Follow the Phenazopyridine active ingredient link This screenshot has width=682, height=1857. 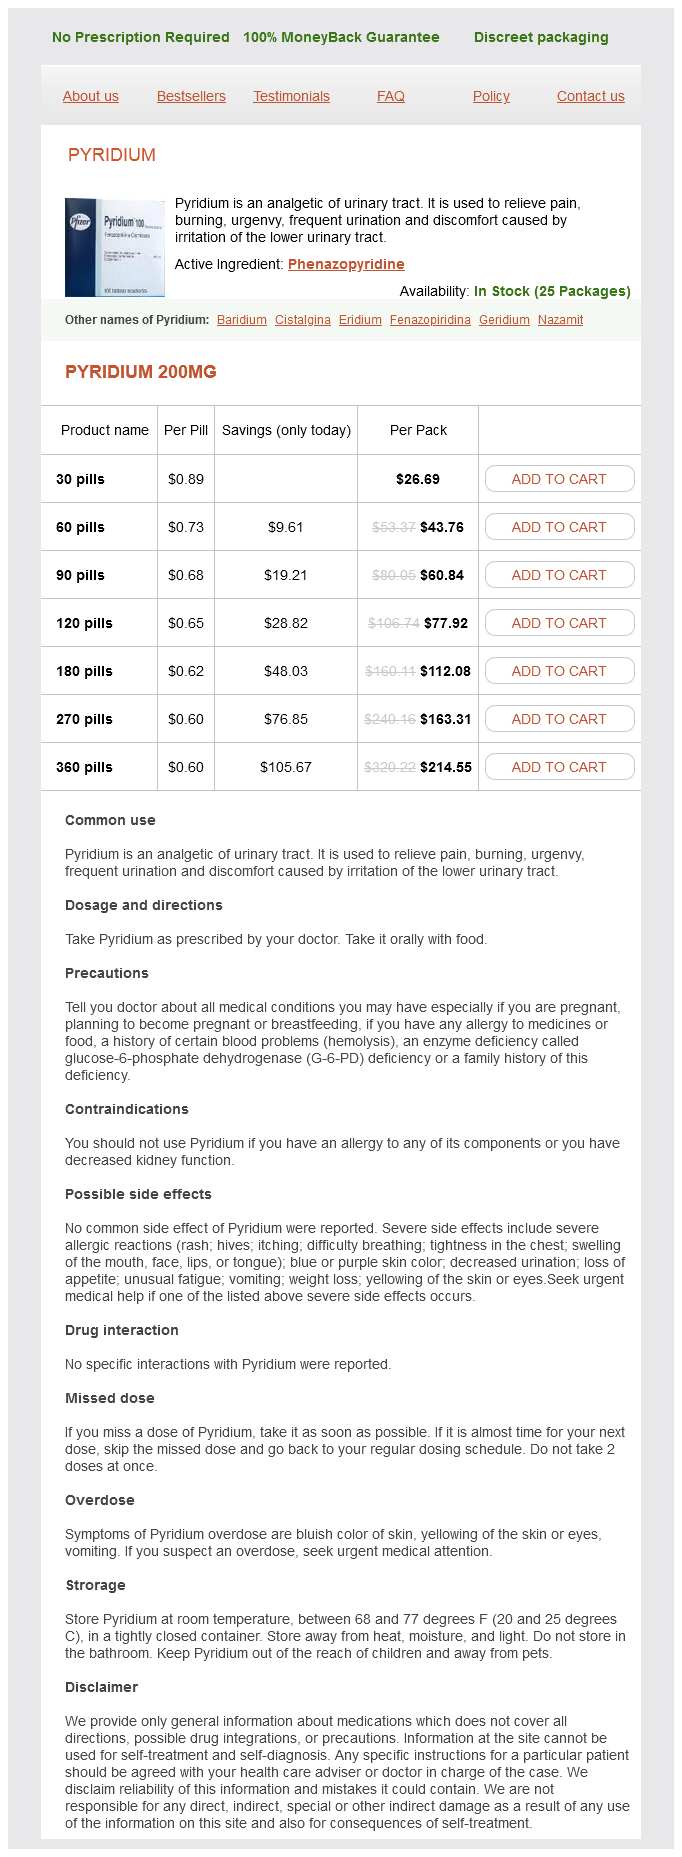[x=346, y=264]
